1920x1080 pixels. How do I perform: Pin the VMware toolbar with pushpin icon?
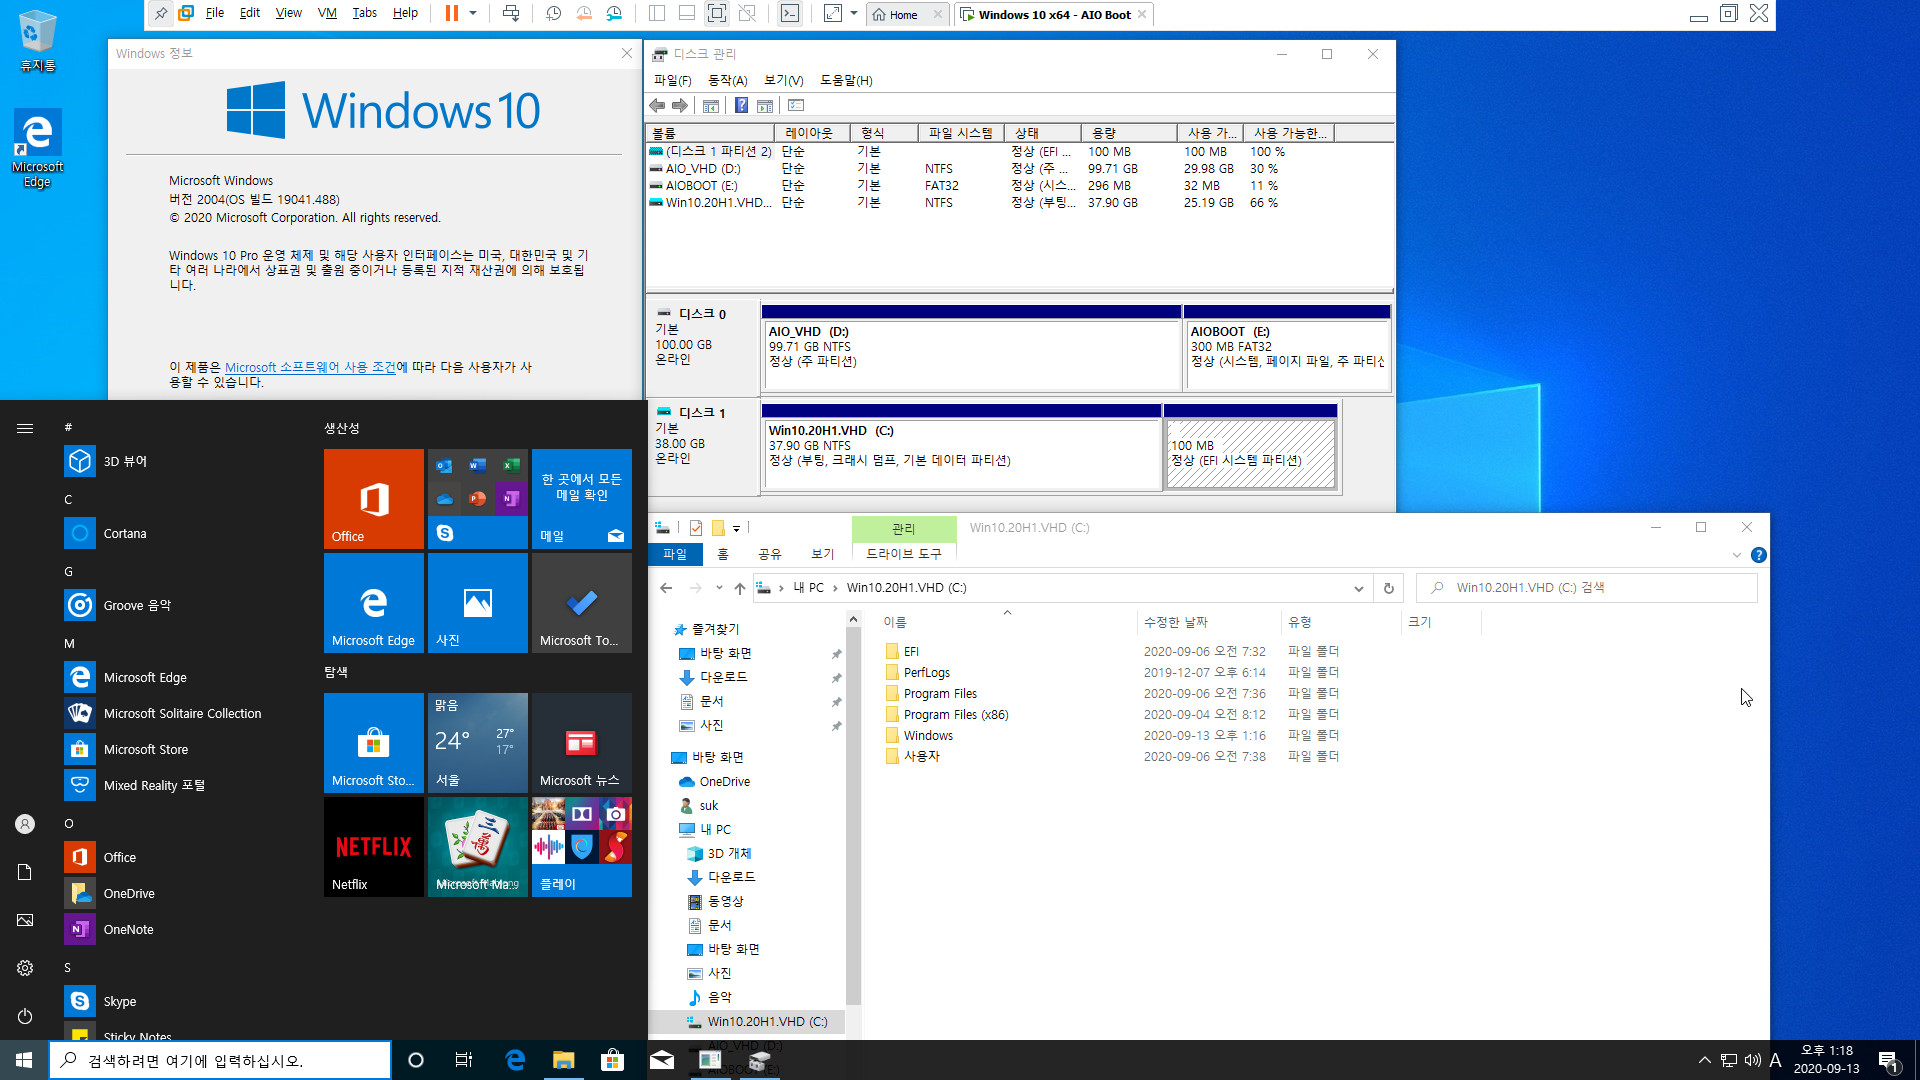click(x=161, y=13)
